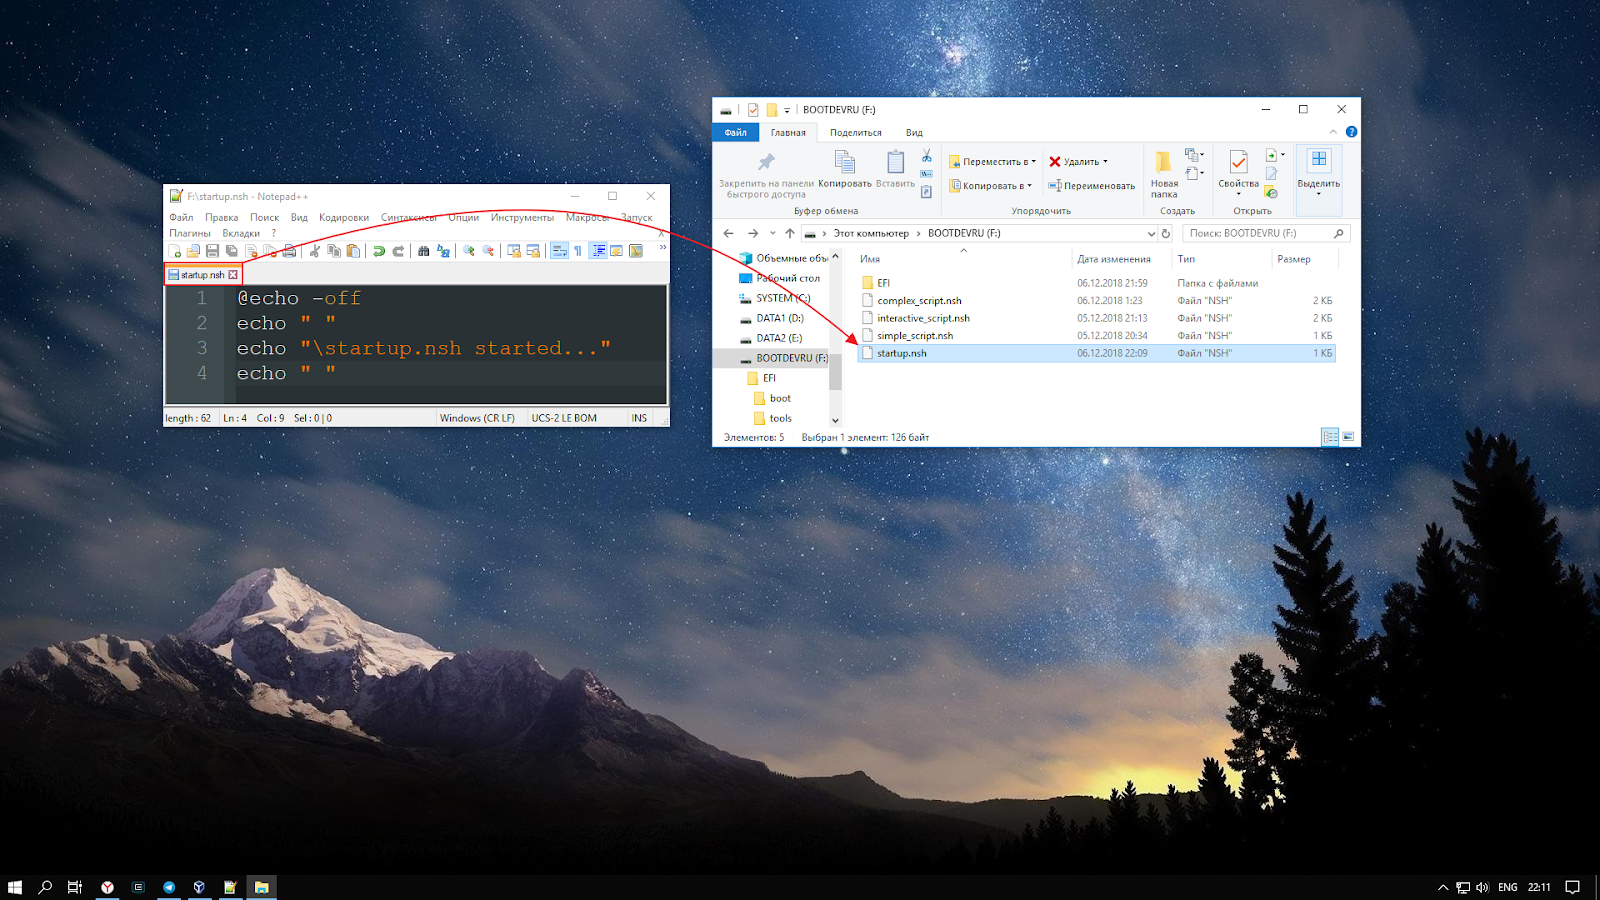
Task: Switch Explorer to large icons view
Action: pos(1348,437)
